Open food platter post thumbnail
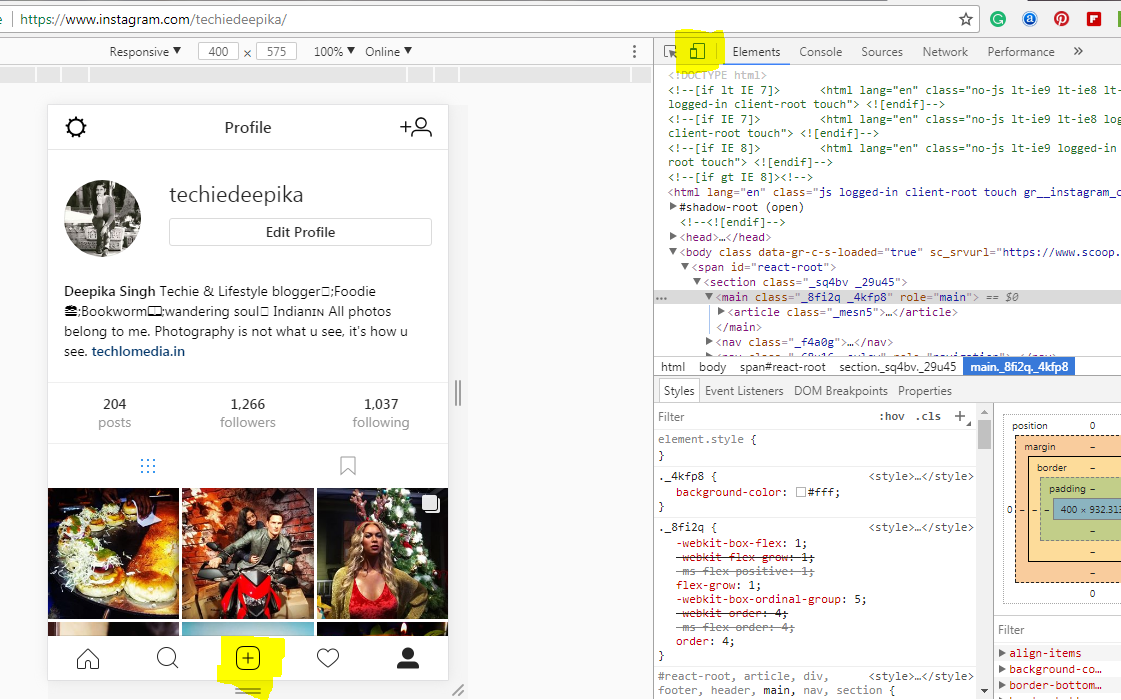 (x=113, y=553)
